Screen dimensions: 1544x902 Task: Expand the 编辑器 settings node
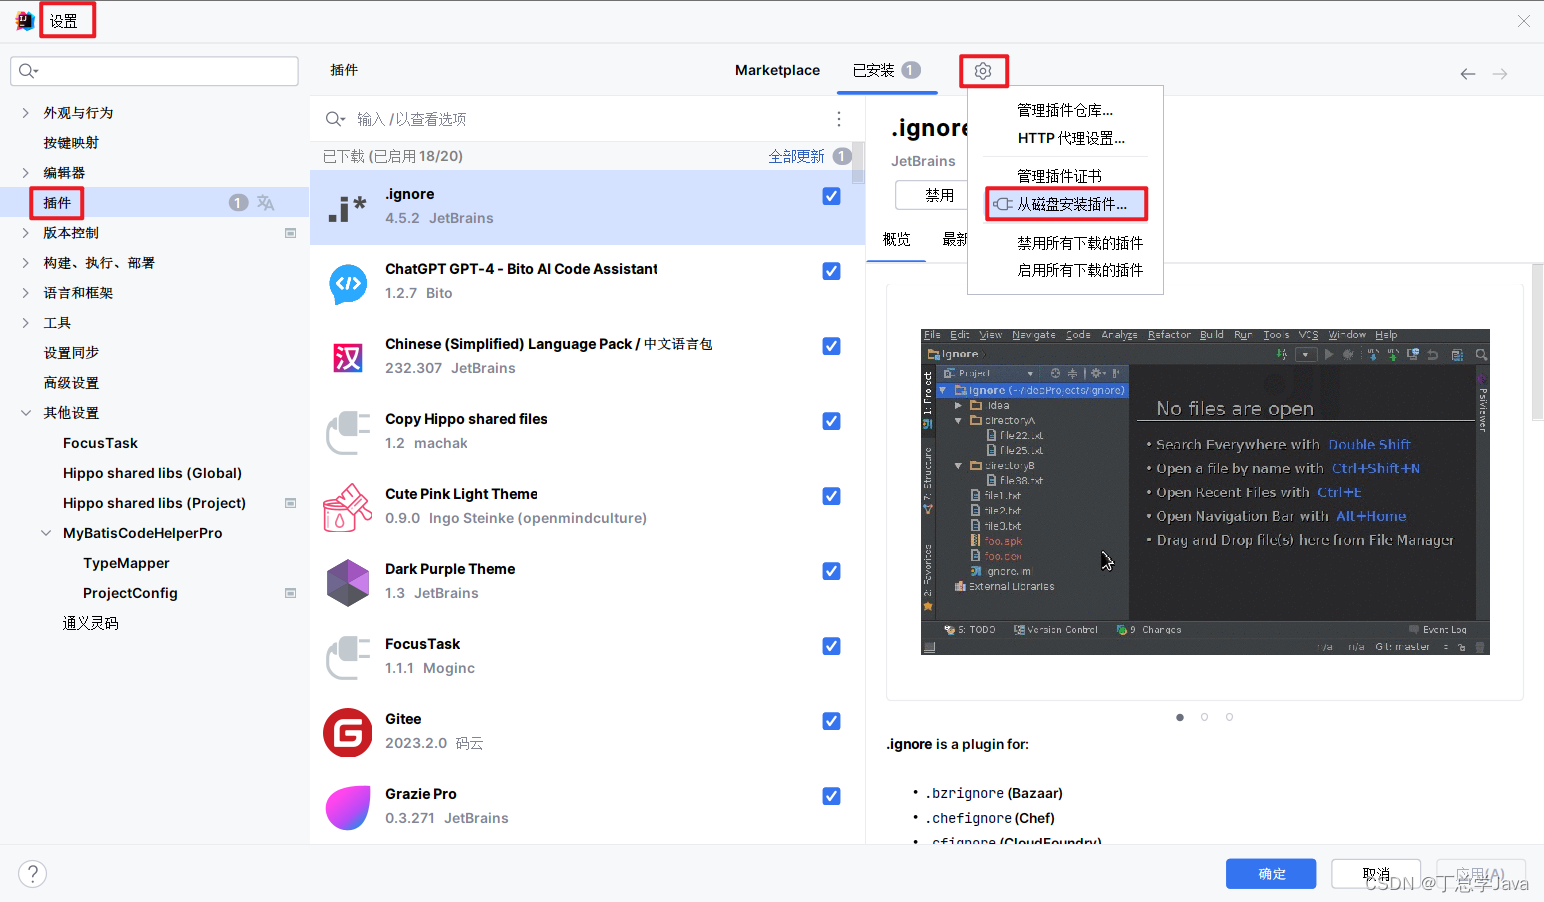click(26, 173)
